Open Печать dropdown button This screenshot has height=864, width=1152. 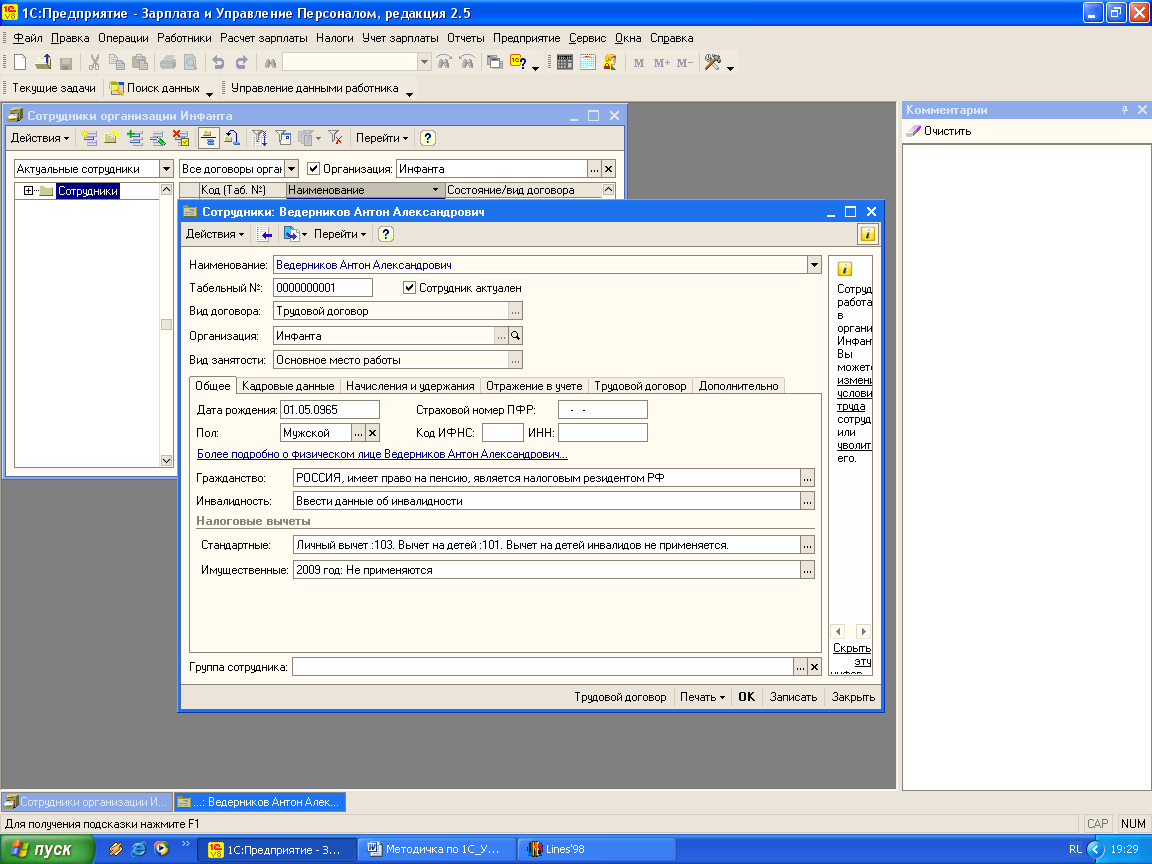tap(702, 697)
